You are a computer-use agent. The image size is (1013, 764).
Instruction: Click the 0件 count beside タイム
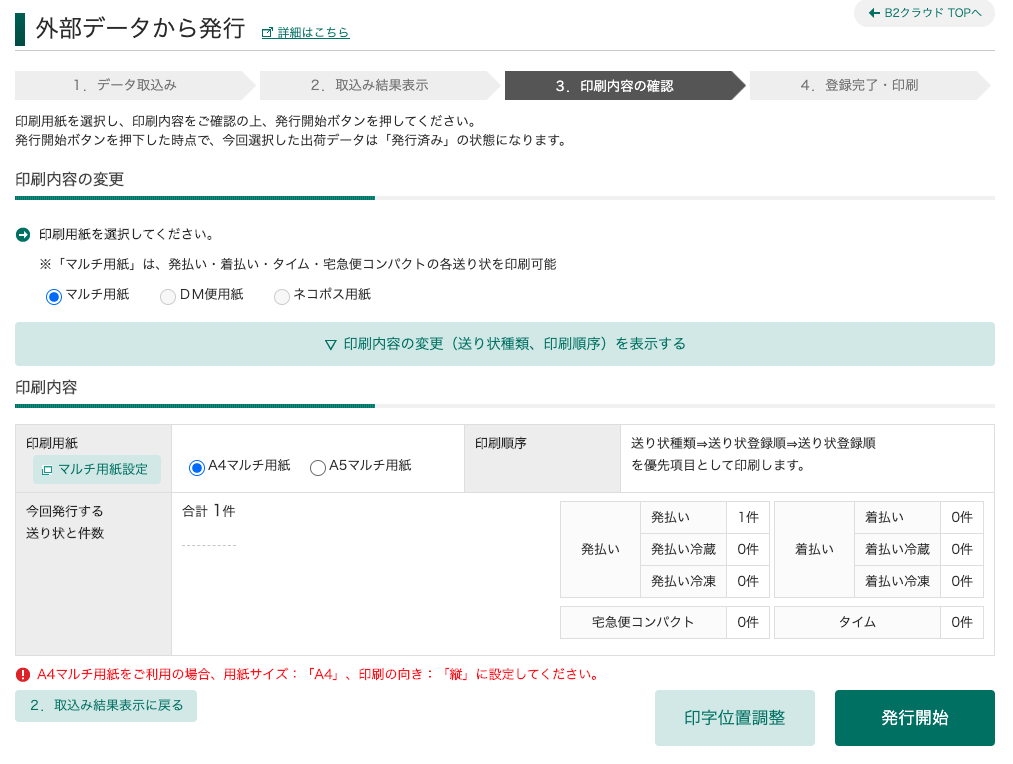pos(962,623)
